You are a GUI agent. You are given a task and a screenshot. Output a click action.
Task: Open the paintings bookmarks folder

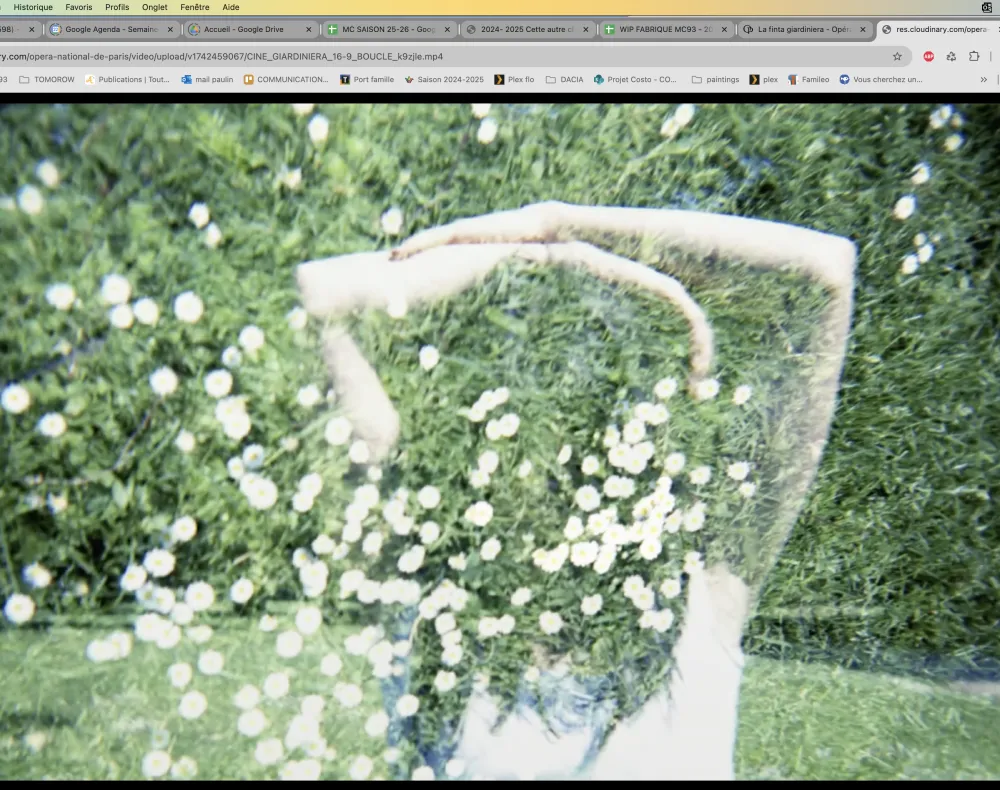pyautogui.click(x=714, y=79)
